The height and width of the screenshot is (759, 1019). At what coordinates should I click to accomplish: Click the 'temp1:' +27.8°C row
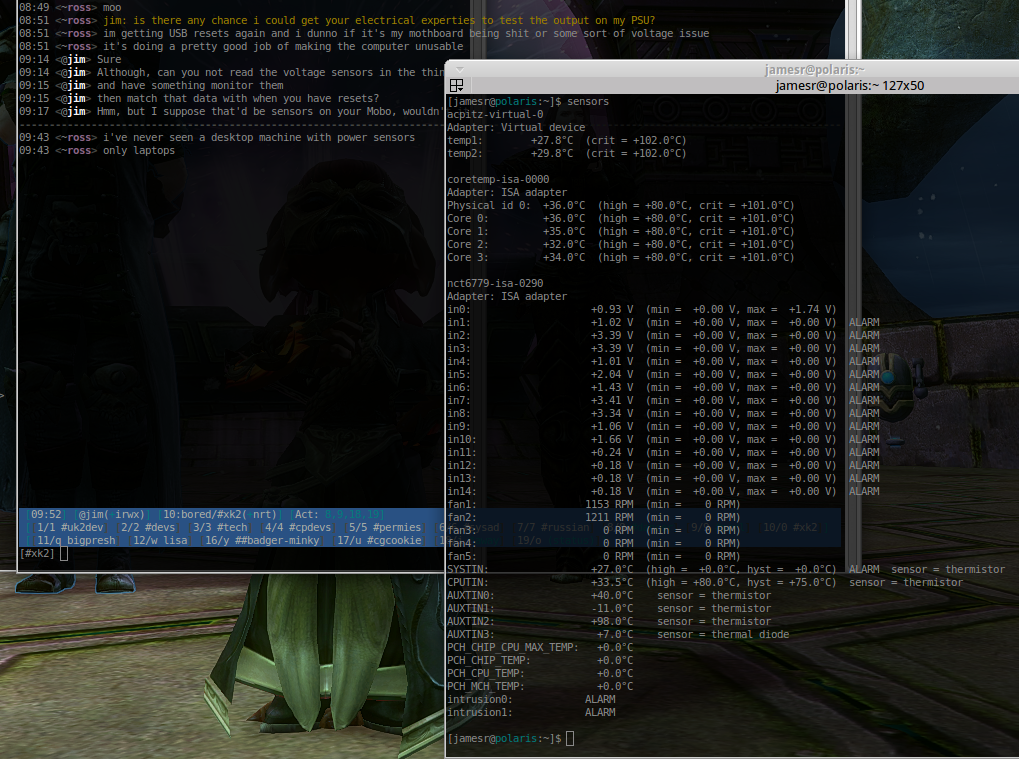(567, 140)
